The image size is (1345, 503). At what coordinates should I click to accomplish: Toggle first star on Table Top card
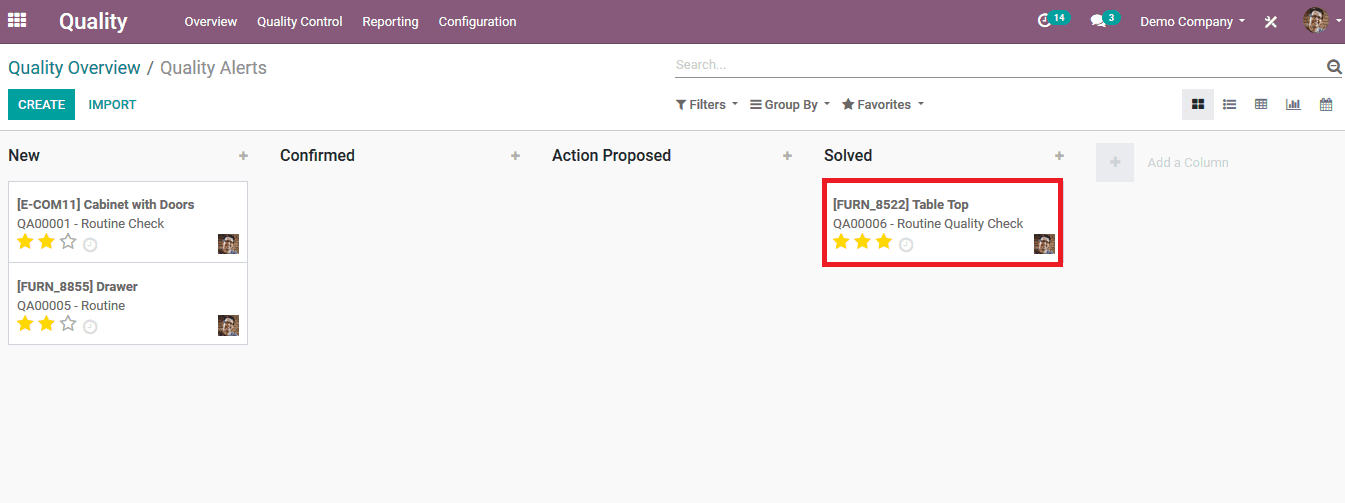coord(841,242)
